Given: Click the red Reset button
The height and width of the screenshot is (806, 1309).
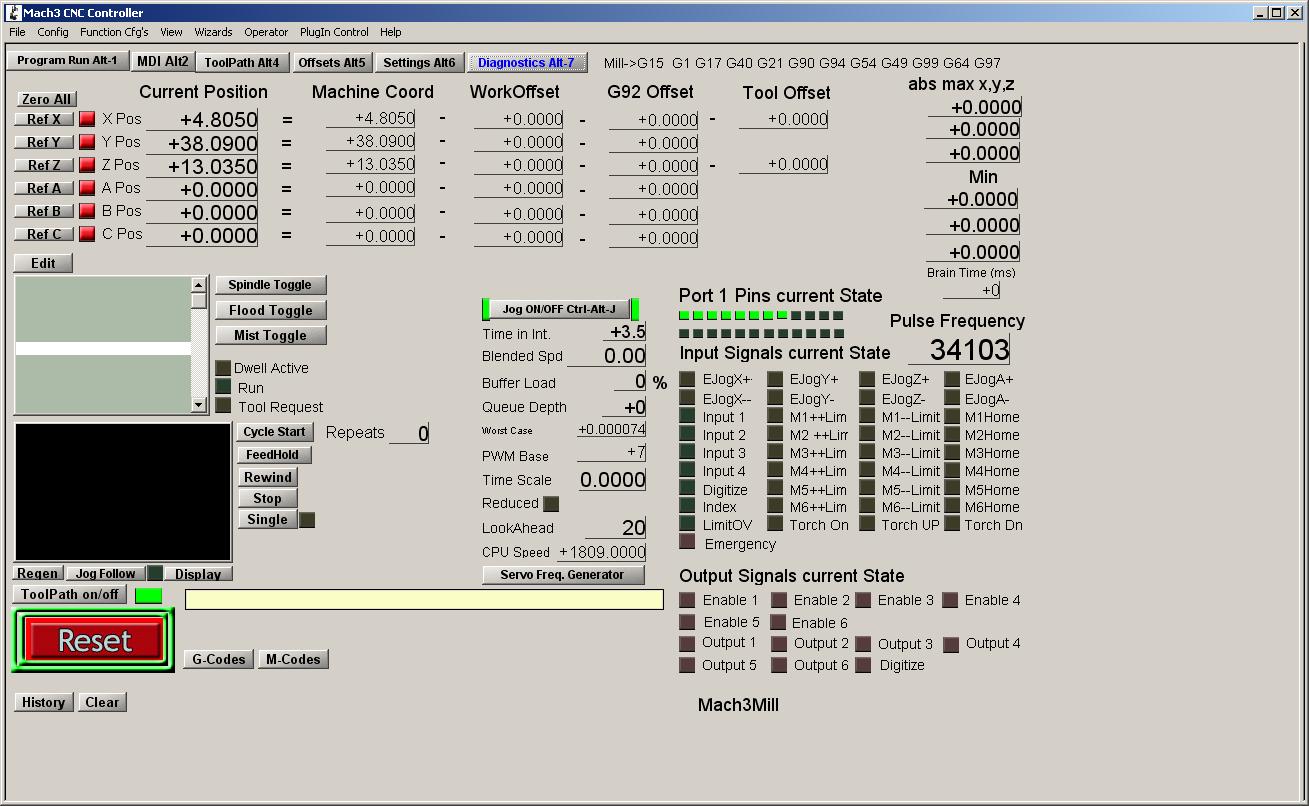Looking at the screenshot, I should (x=94, y=640).
